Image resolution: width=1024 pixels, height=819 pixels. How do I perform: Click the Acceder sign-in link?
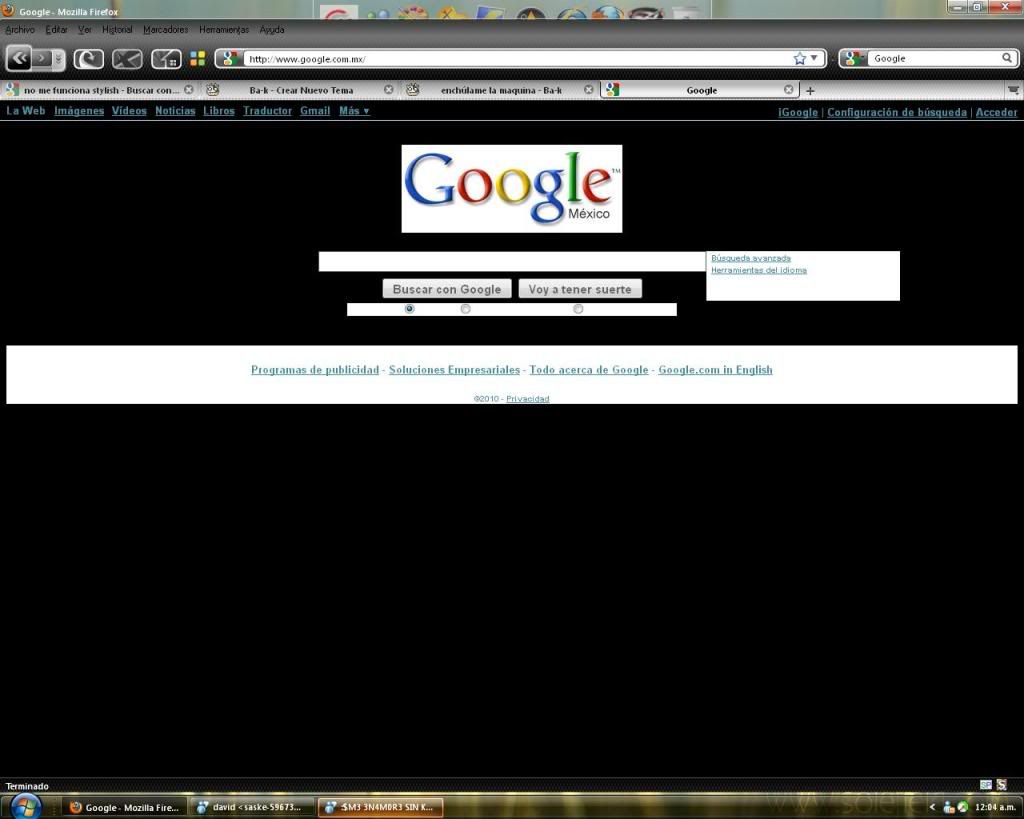(x=997, y=112)
